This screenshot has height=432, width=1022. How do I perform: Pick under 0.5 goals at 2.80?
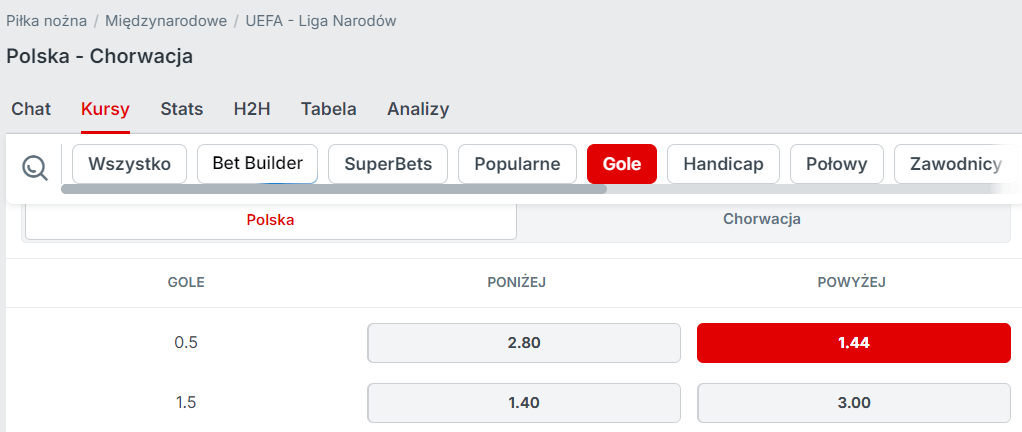523,342
